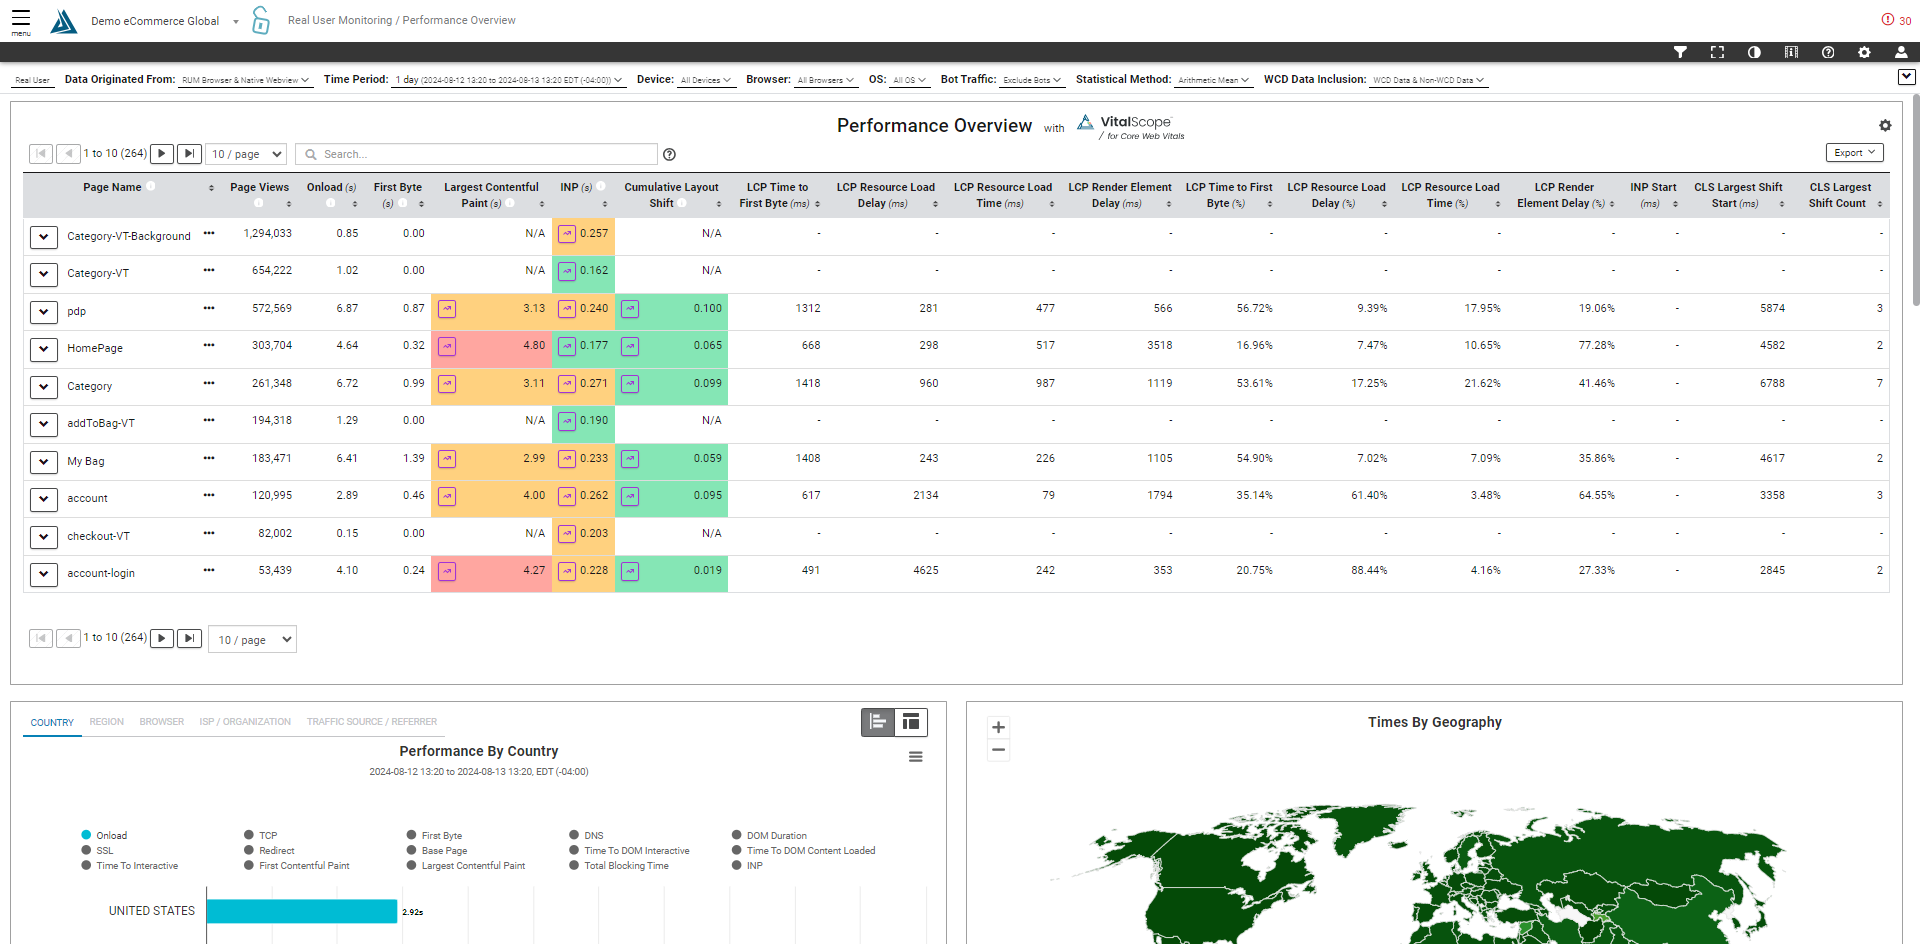
Task: Open the alerts indicator showing 30
Action: tap(1896, 20)
